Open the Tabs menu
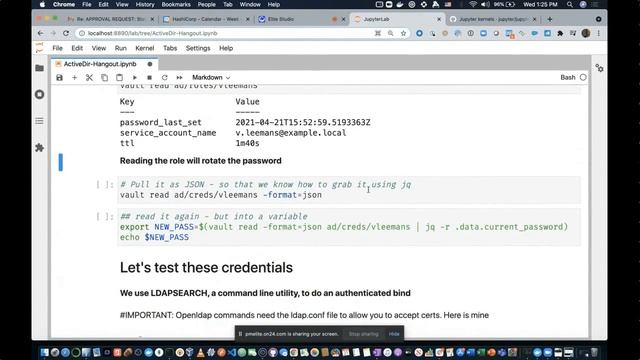The width and height of the screenshot is (640, 360). click(x=170, y=48)
